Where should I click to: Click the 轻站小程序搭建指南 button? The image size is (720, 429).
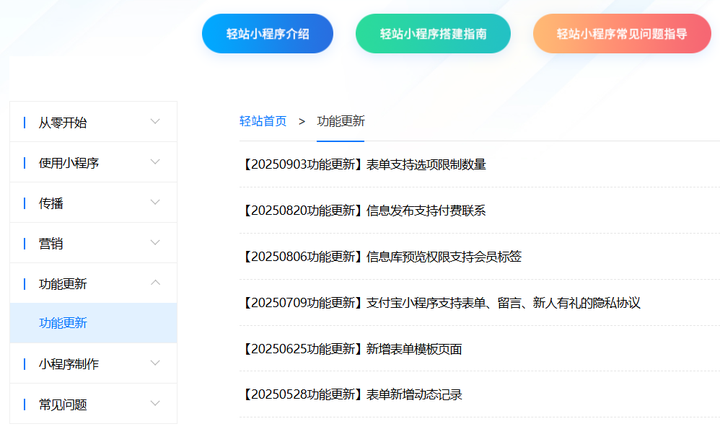[x=433, y=34]
